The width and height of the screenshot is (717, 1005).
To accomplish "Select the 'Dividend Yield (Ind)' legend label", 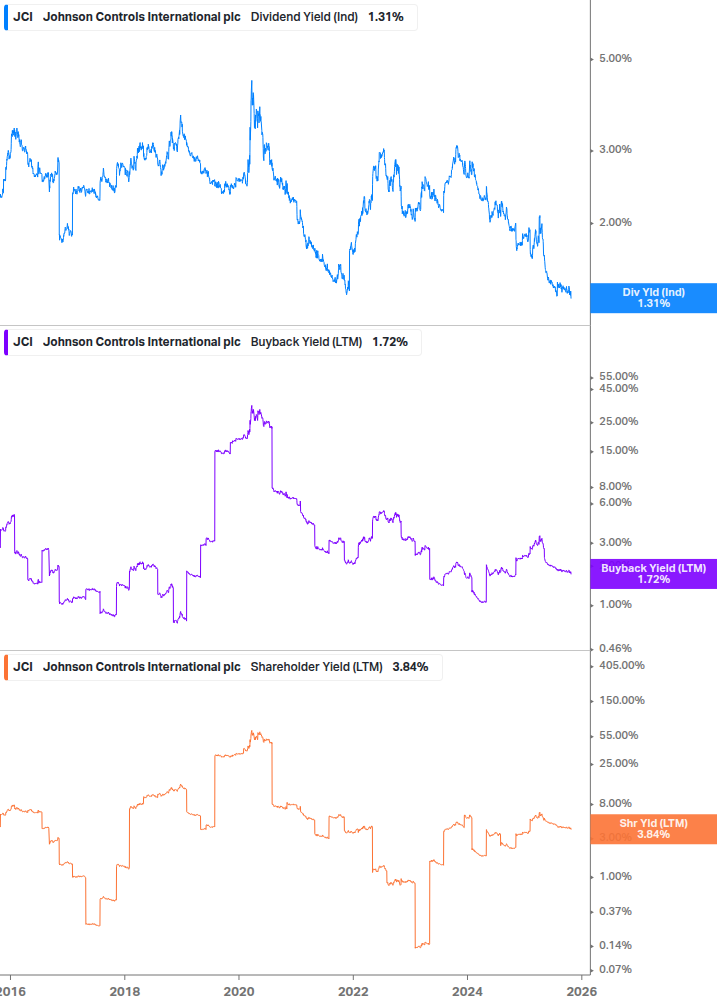I will [304, 17].
